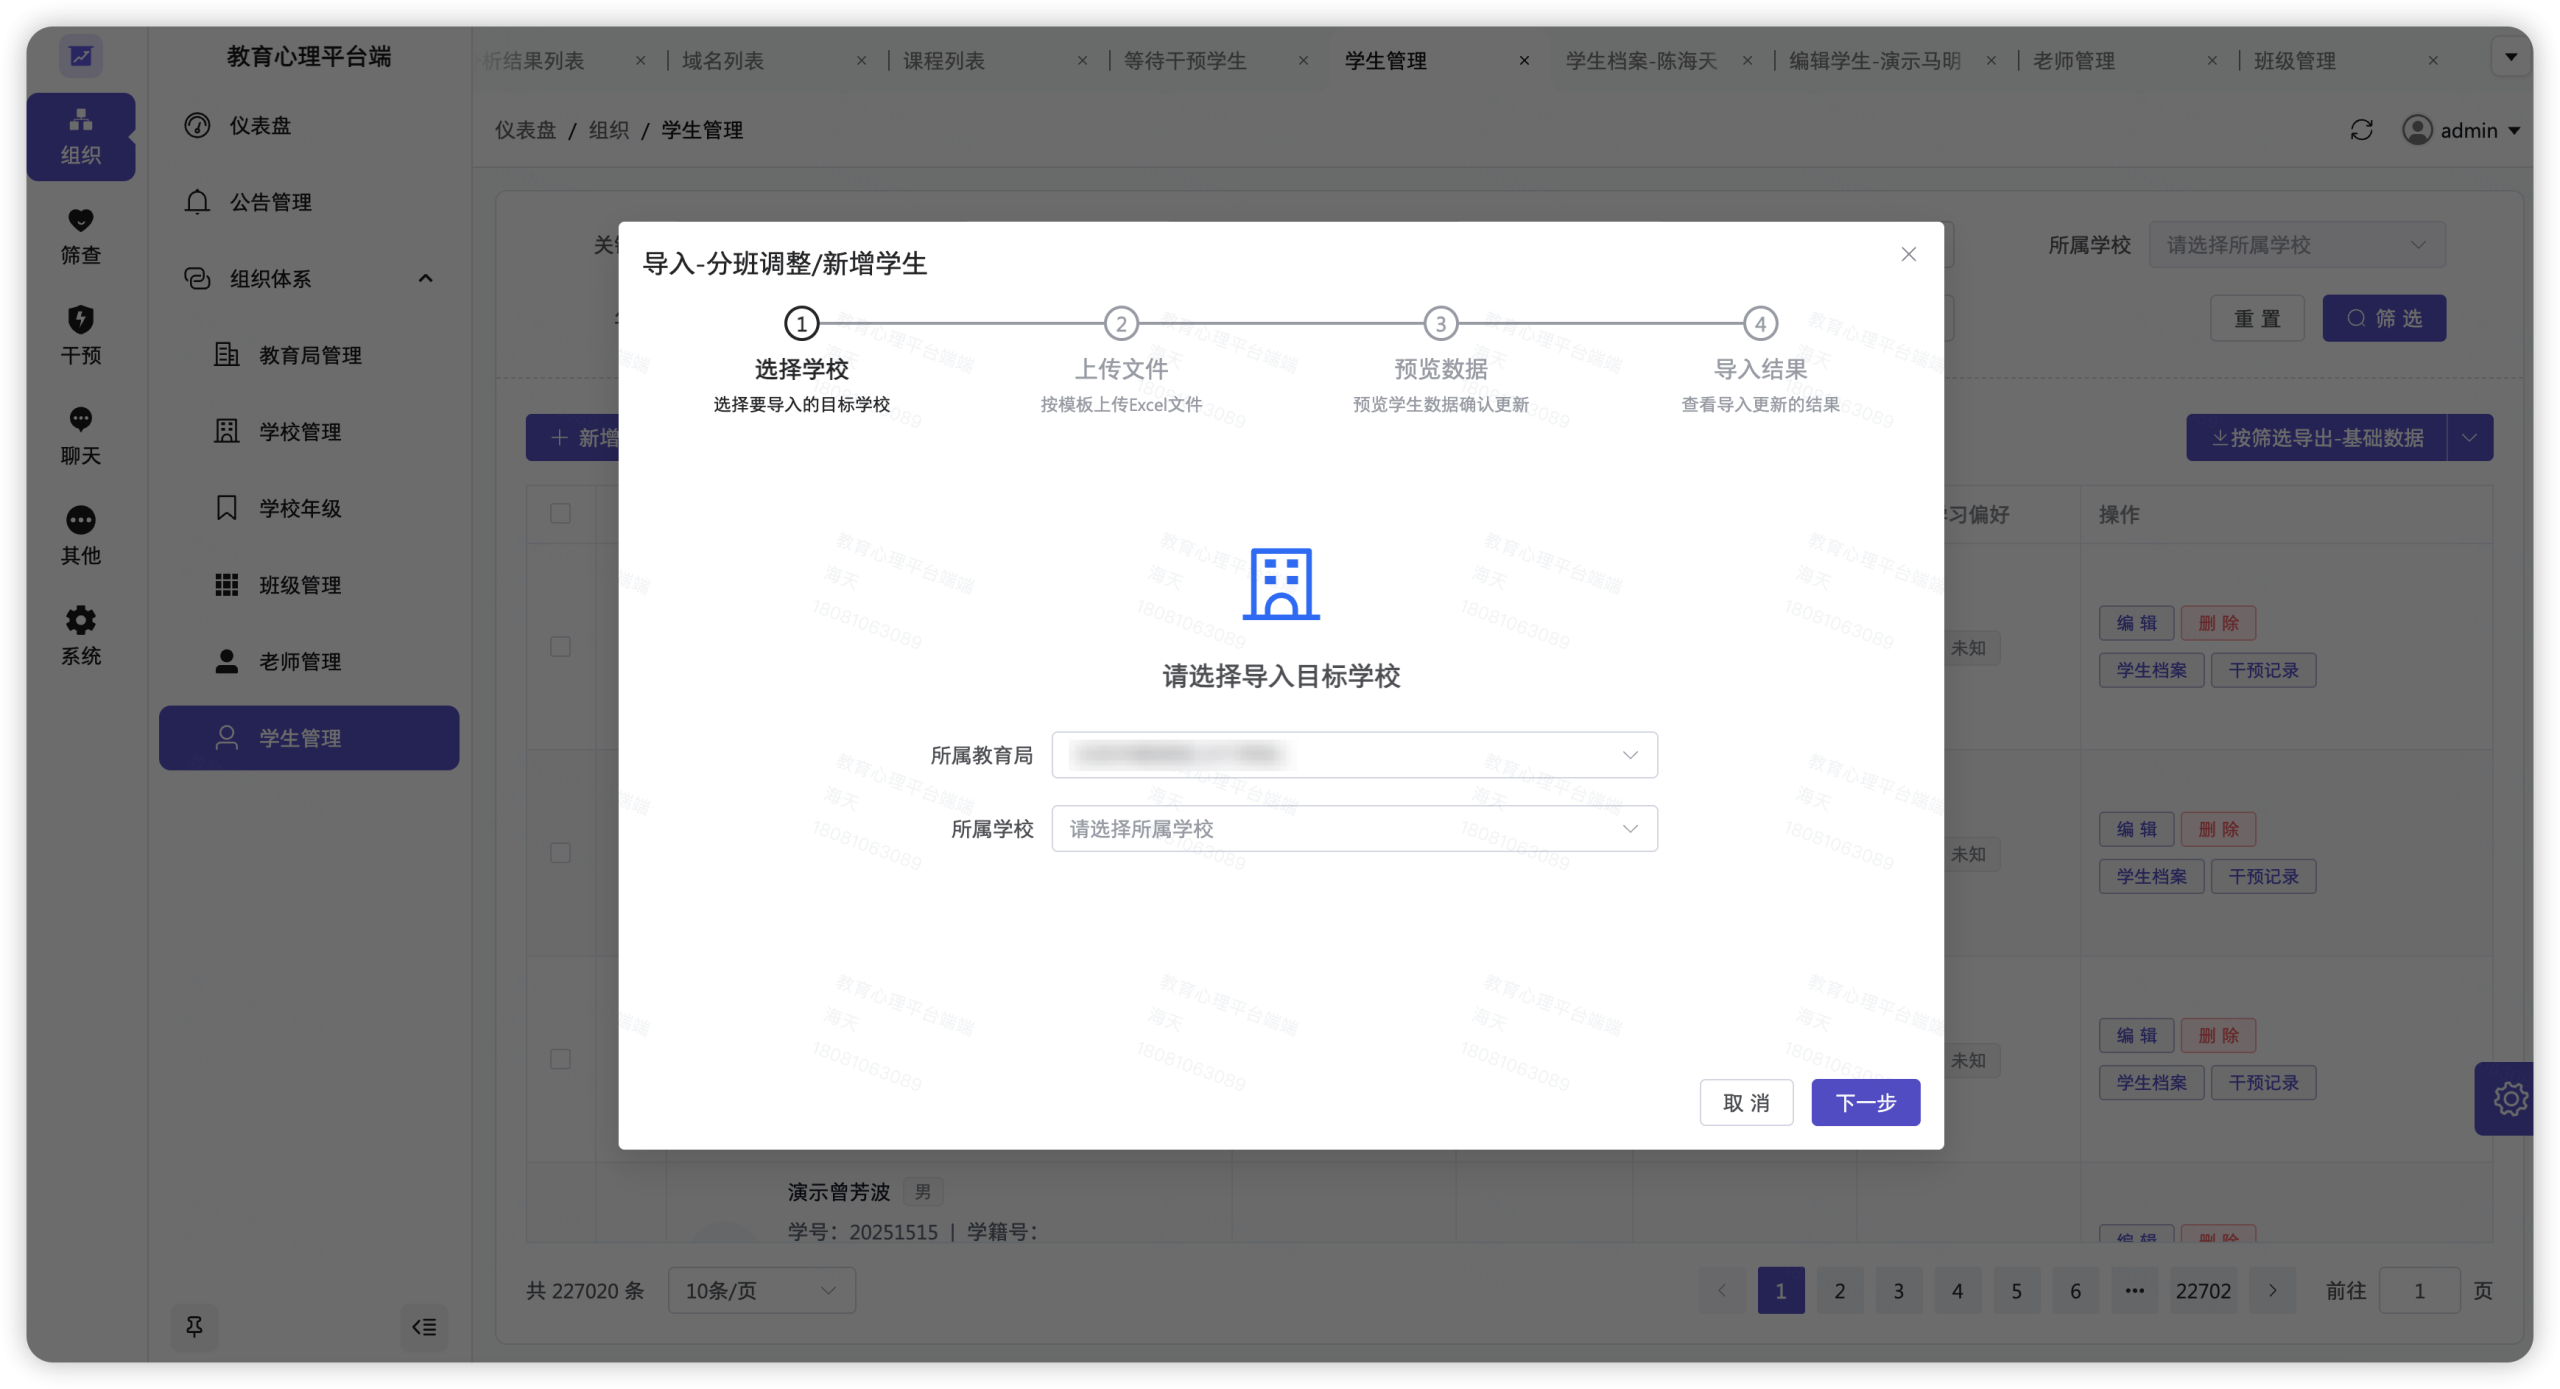Open the 系统 gear module
2560x1389 pixels.
tap(81, 636)
